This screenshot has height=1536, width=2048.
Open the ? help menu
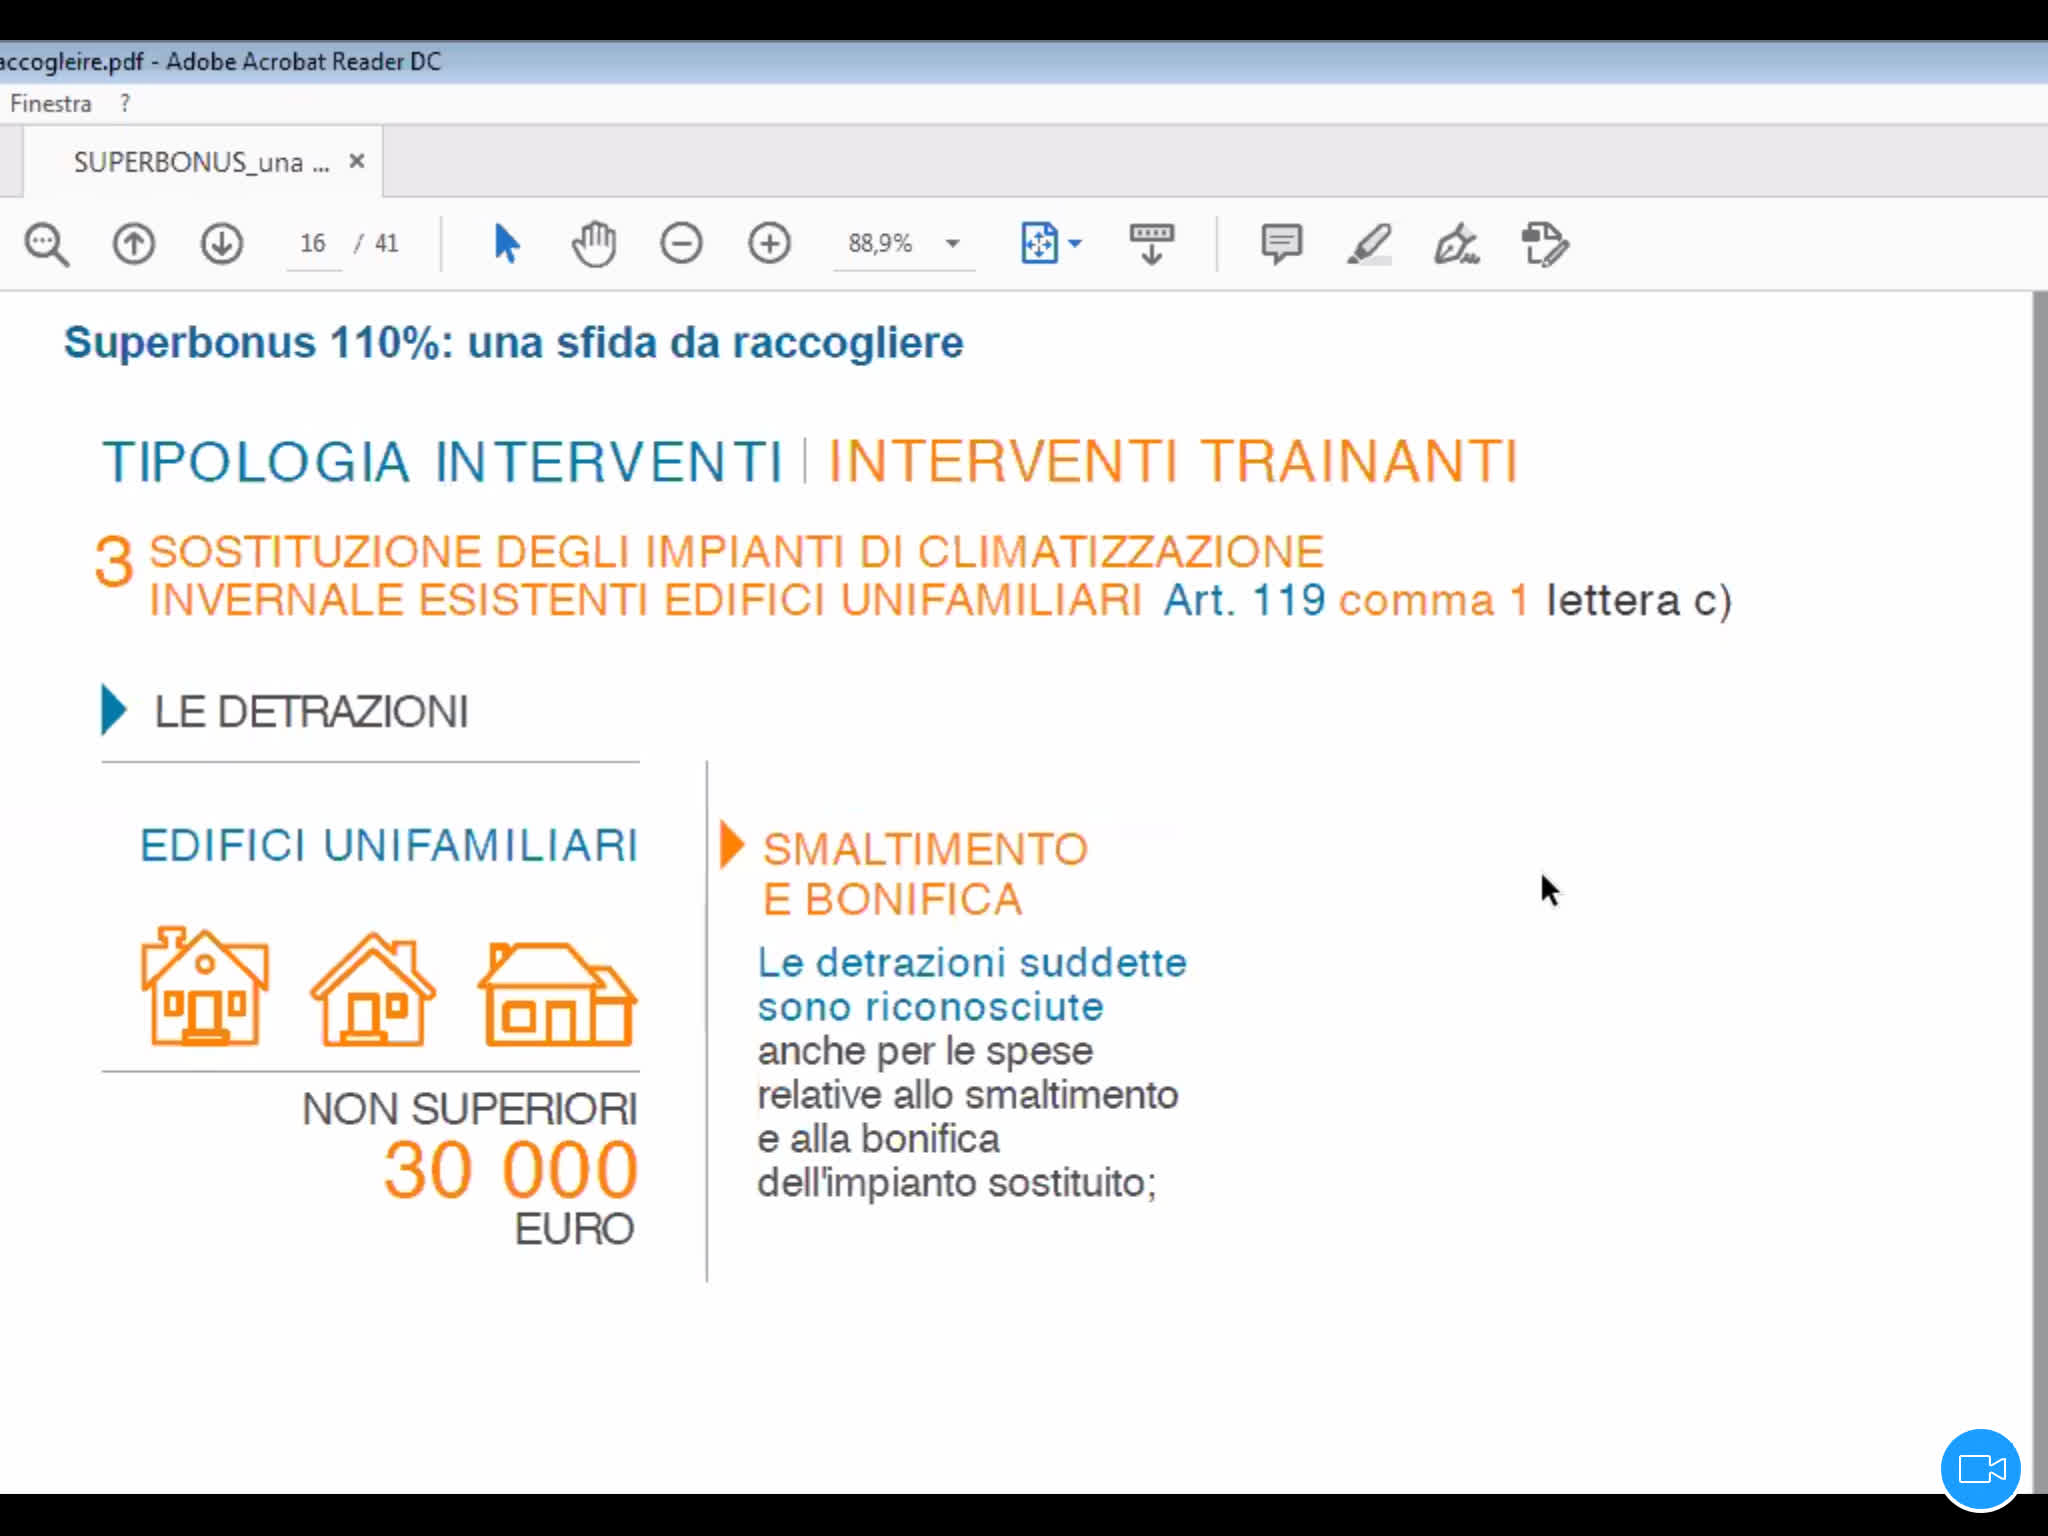125,103
